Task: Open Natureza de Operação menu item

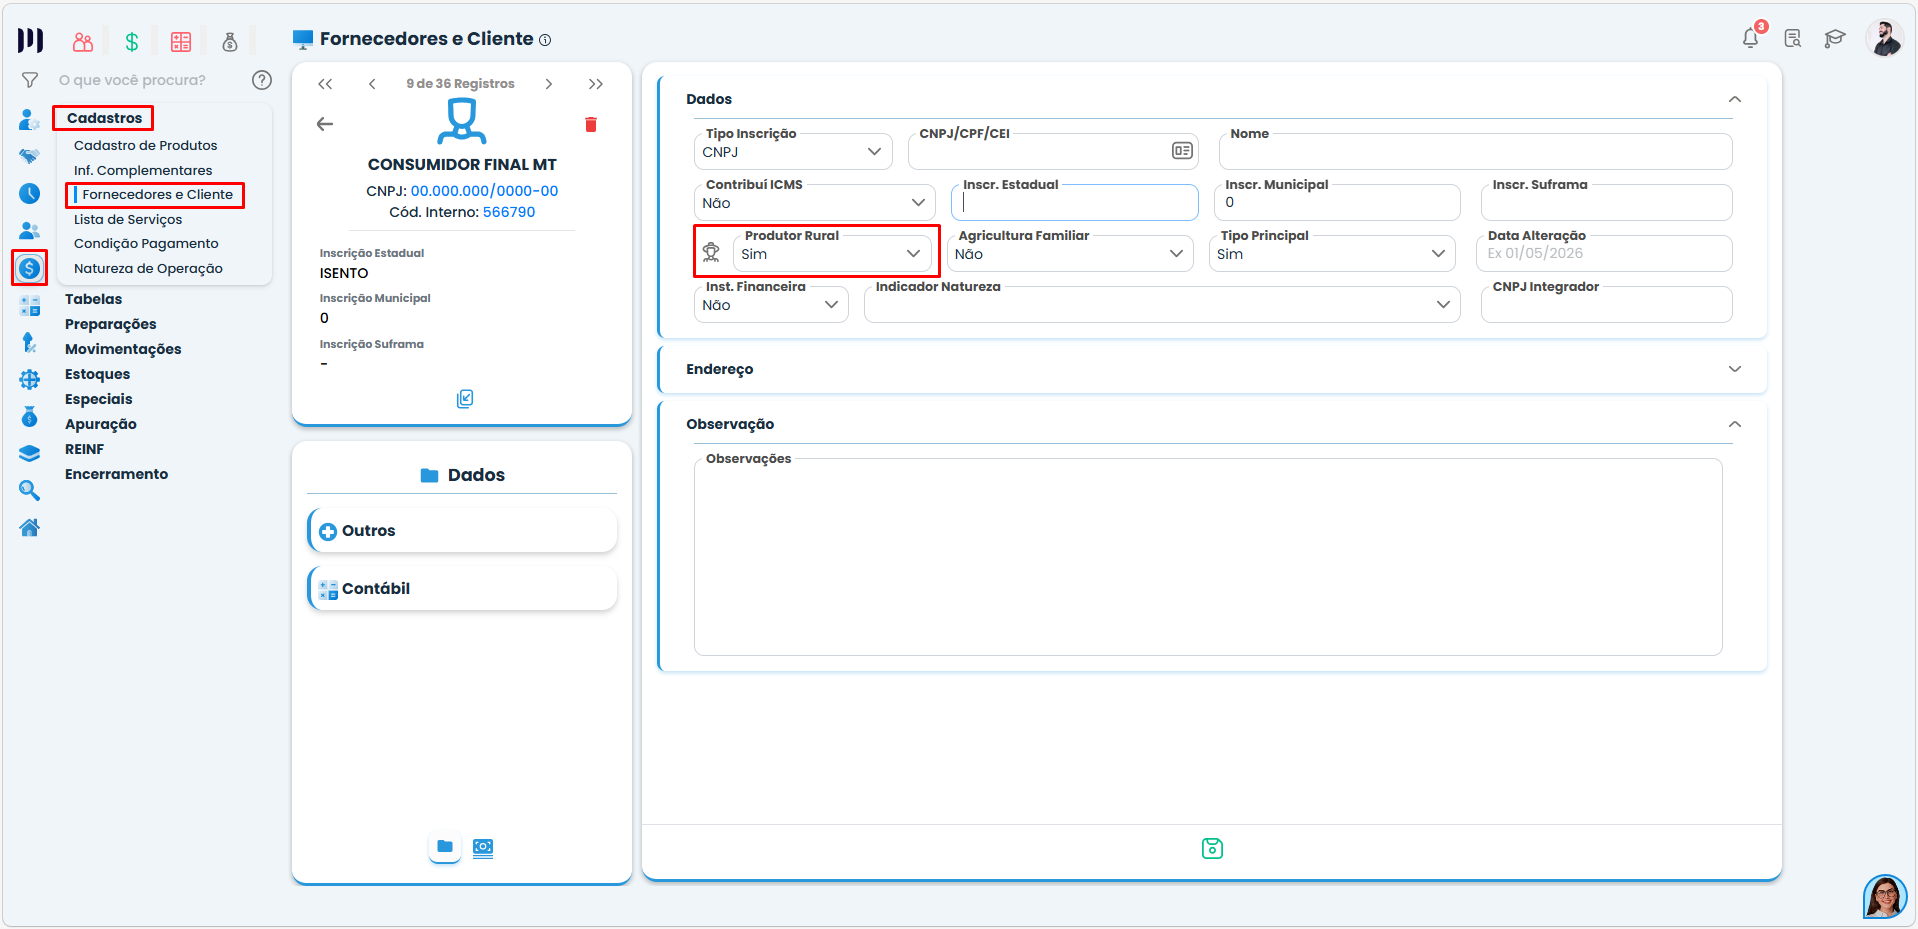Action: (x=148, y=269)
